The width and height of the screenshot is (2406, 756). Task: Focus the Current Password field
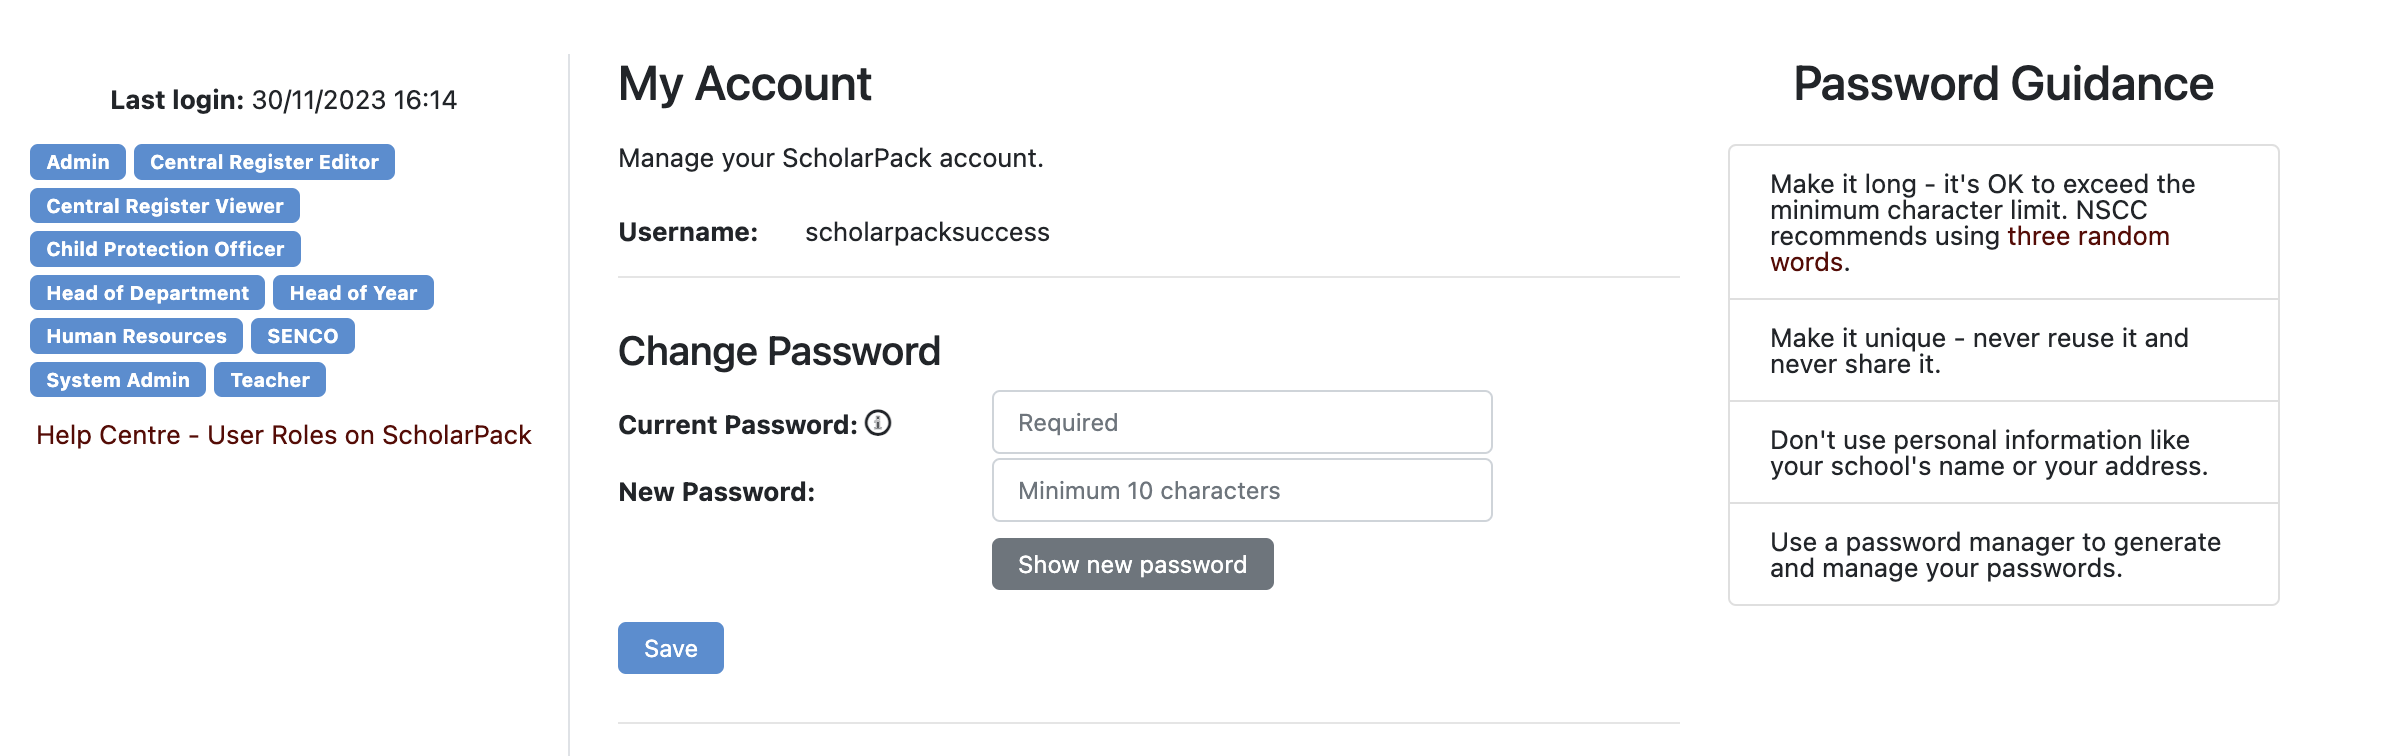(1241, 422)
